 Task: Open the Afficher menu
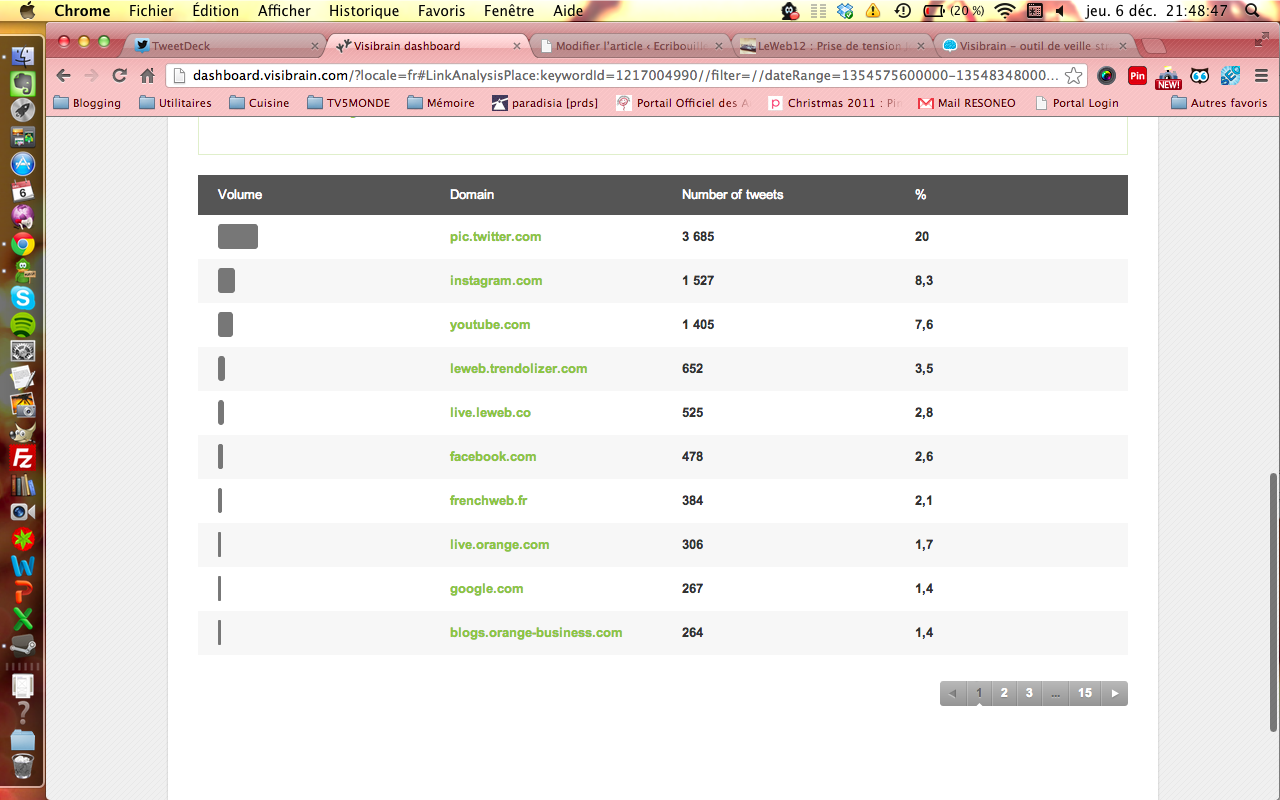pos(285,11)
